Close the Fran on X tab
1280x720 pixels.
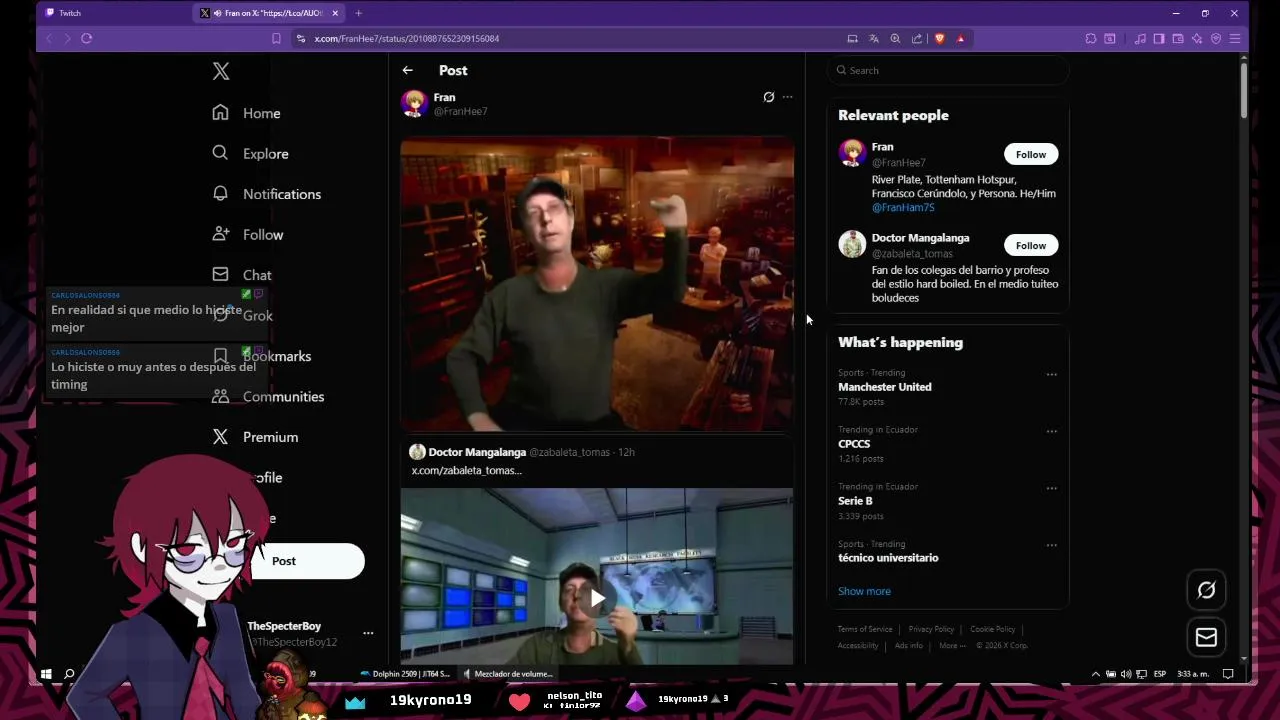[x=335, y=13]
